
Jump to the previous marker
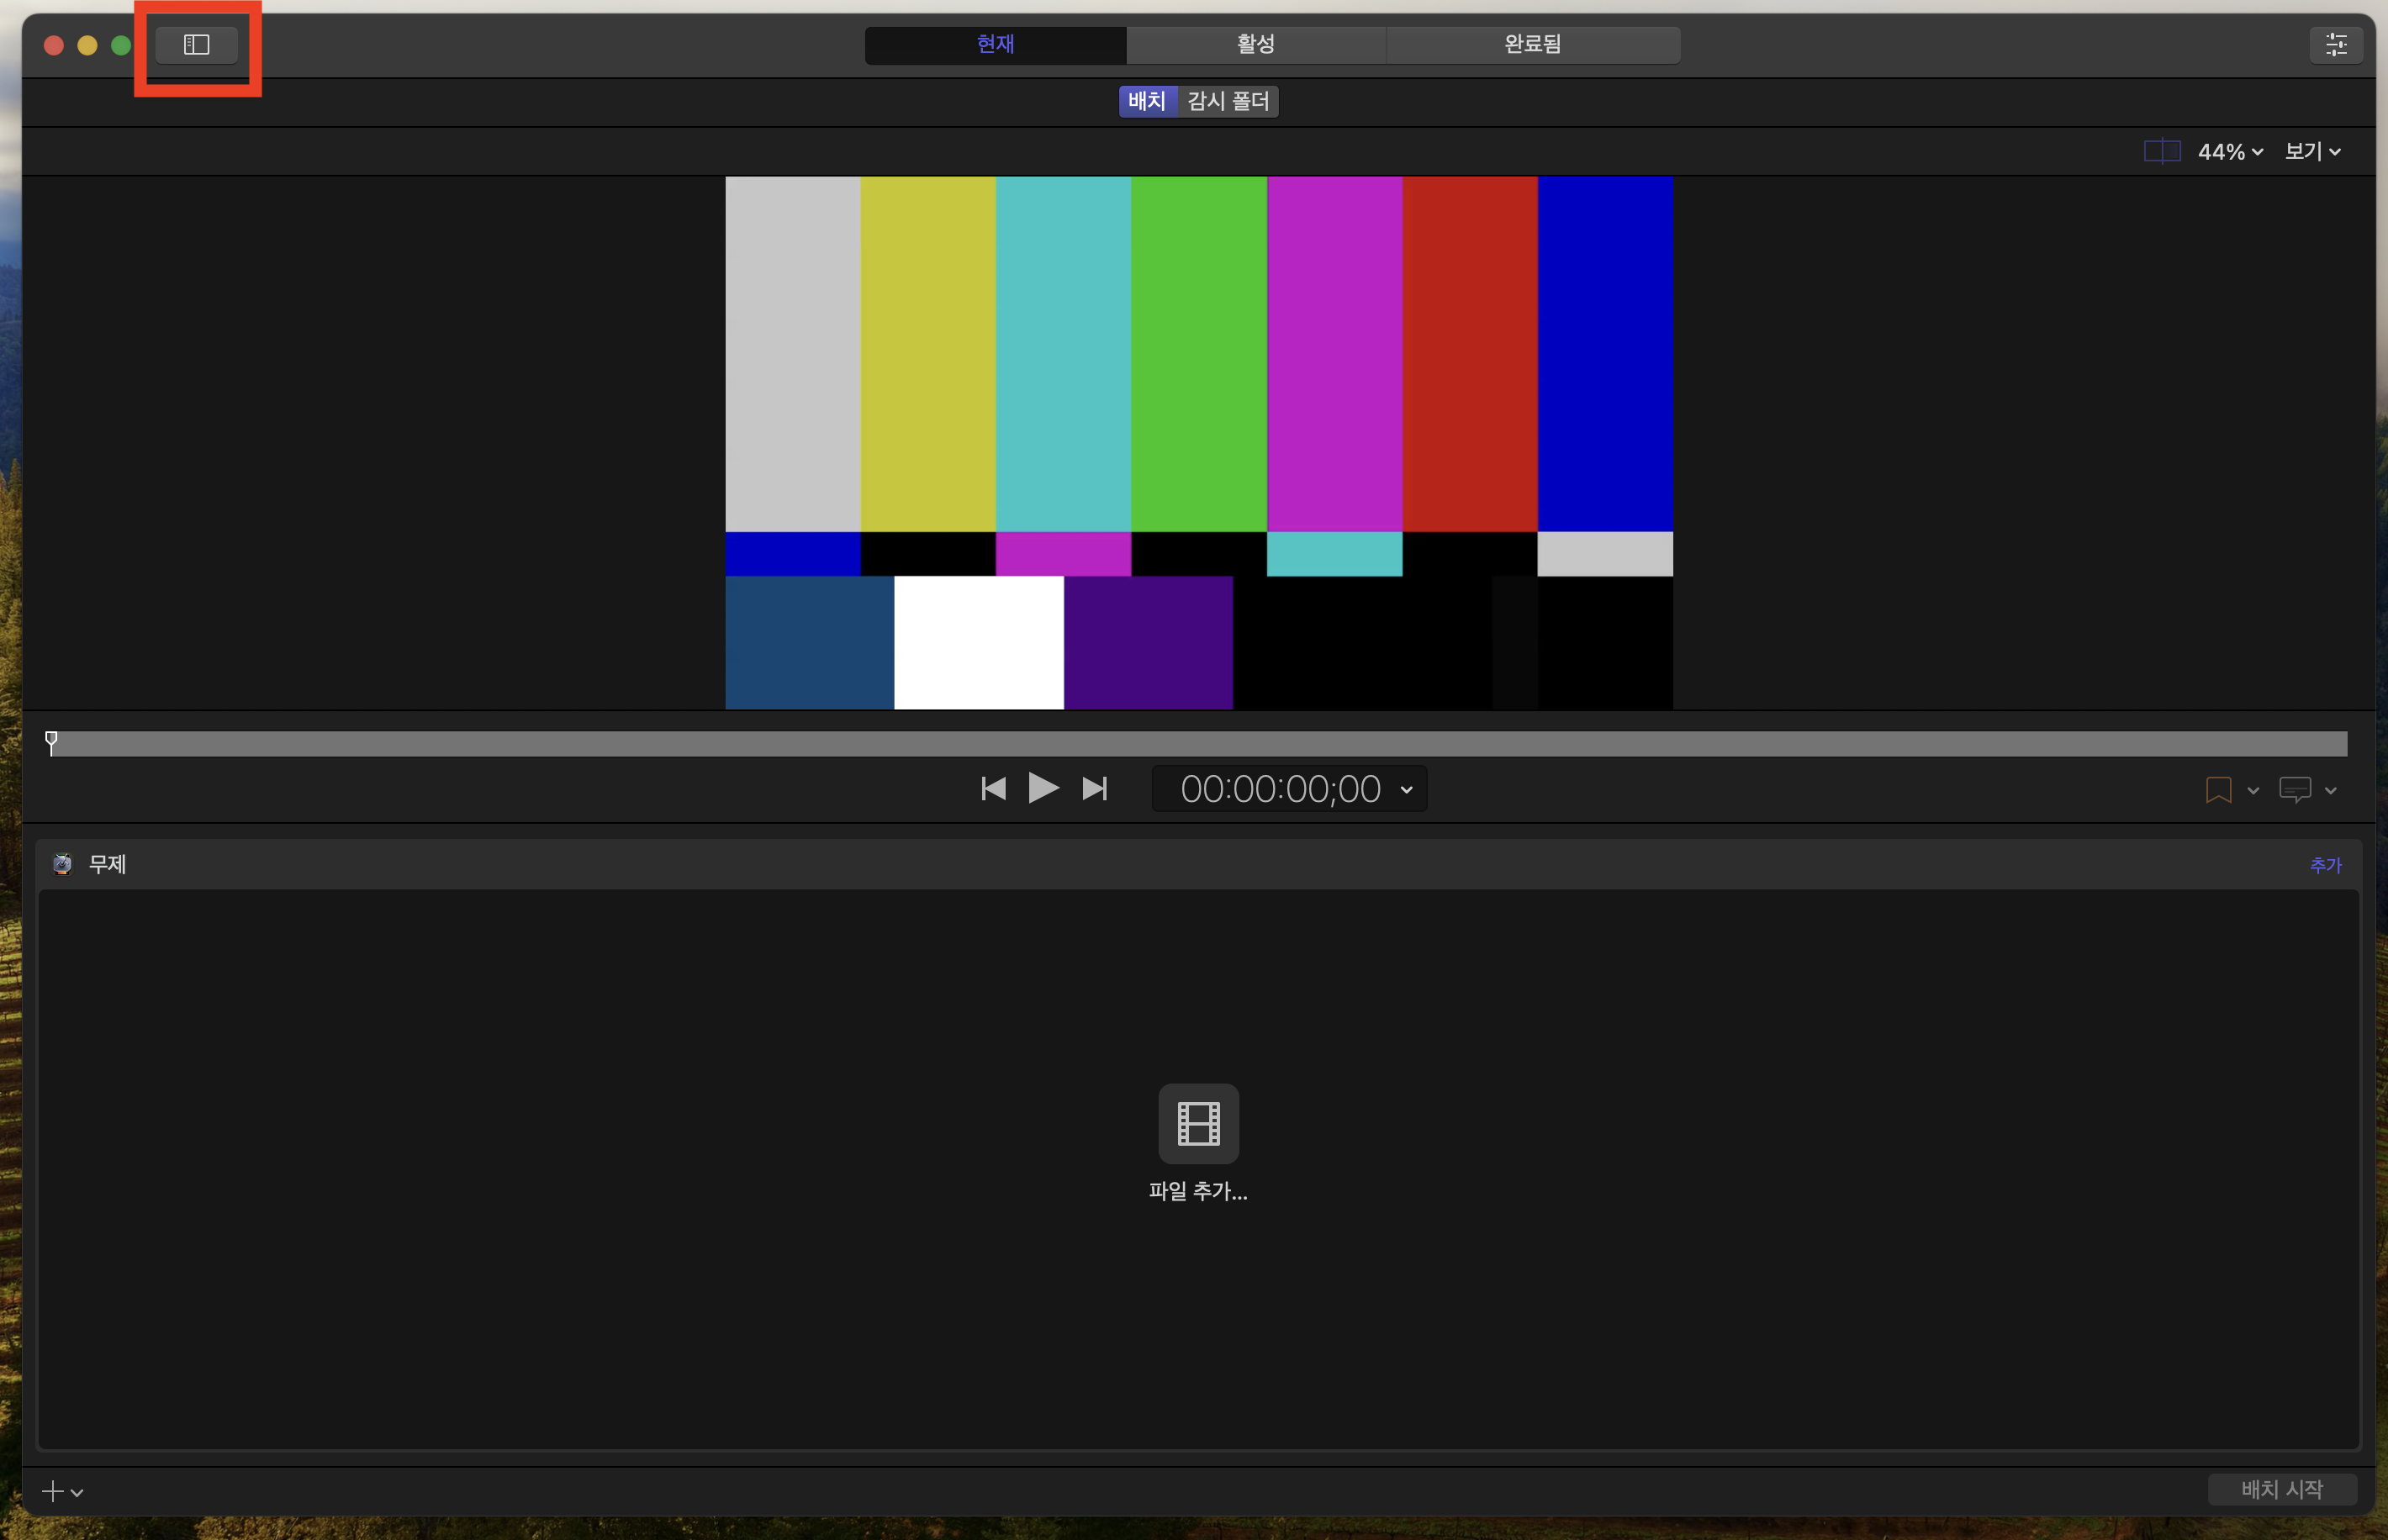click(993, 789)
